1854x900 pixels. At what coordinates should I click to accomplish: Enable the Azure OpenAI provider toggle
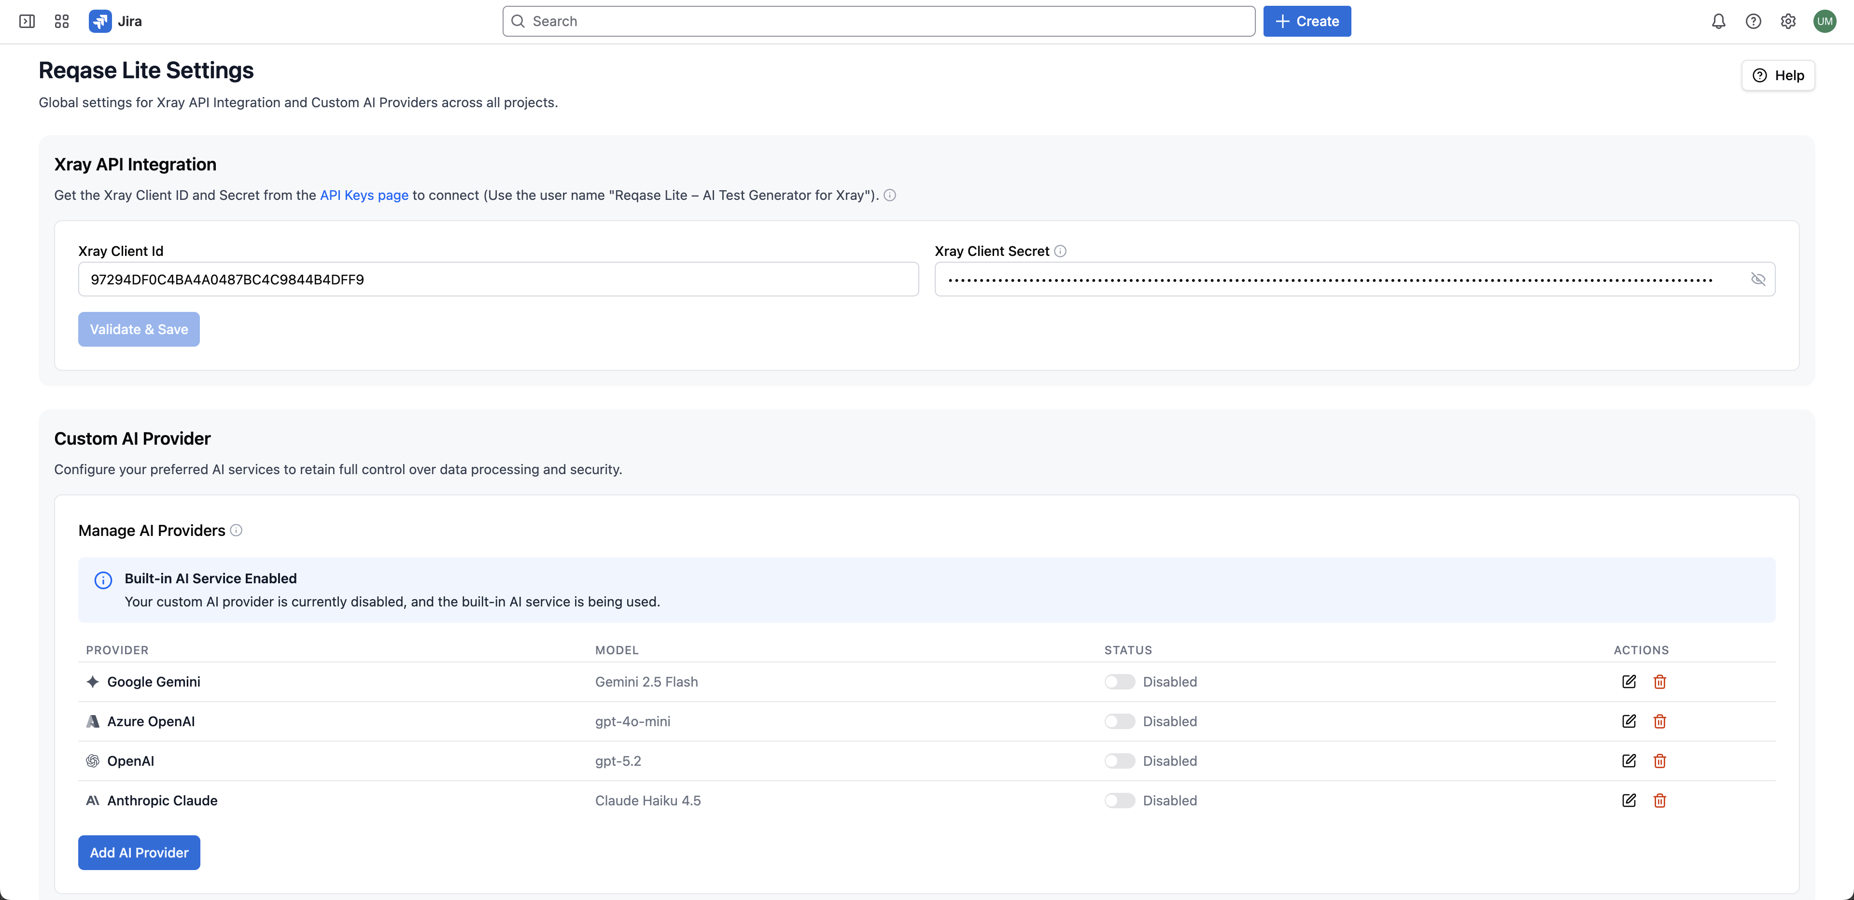1119,722
